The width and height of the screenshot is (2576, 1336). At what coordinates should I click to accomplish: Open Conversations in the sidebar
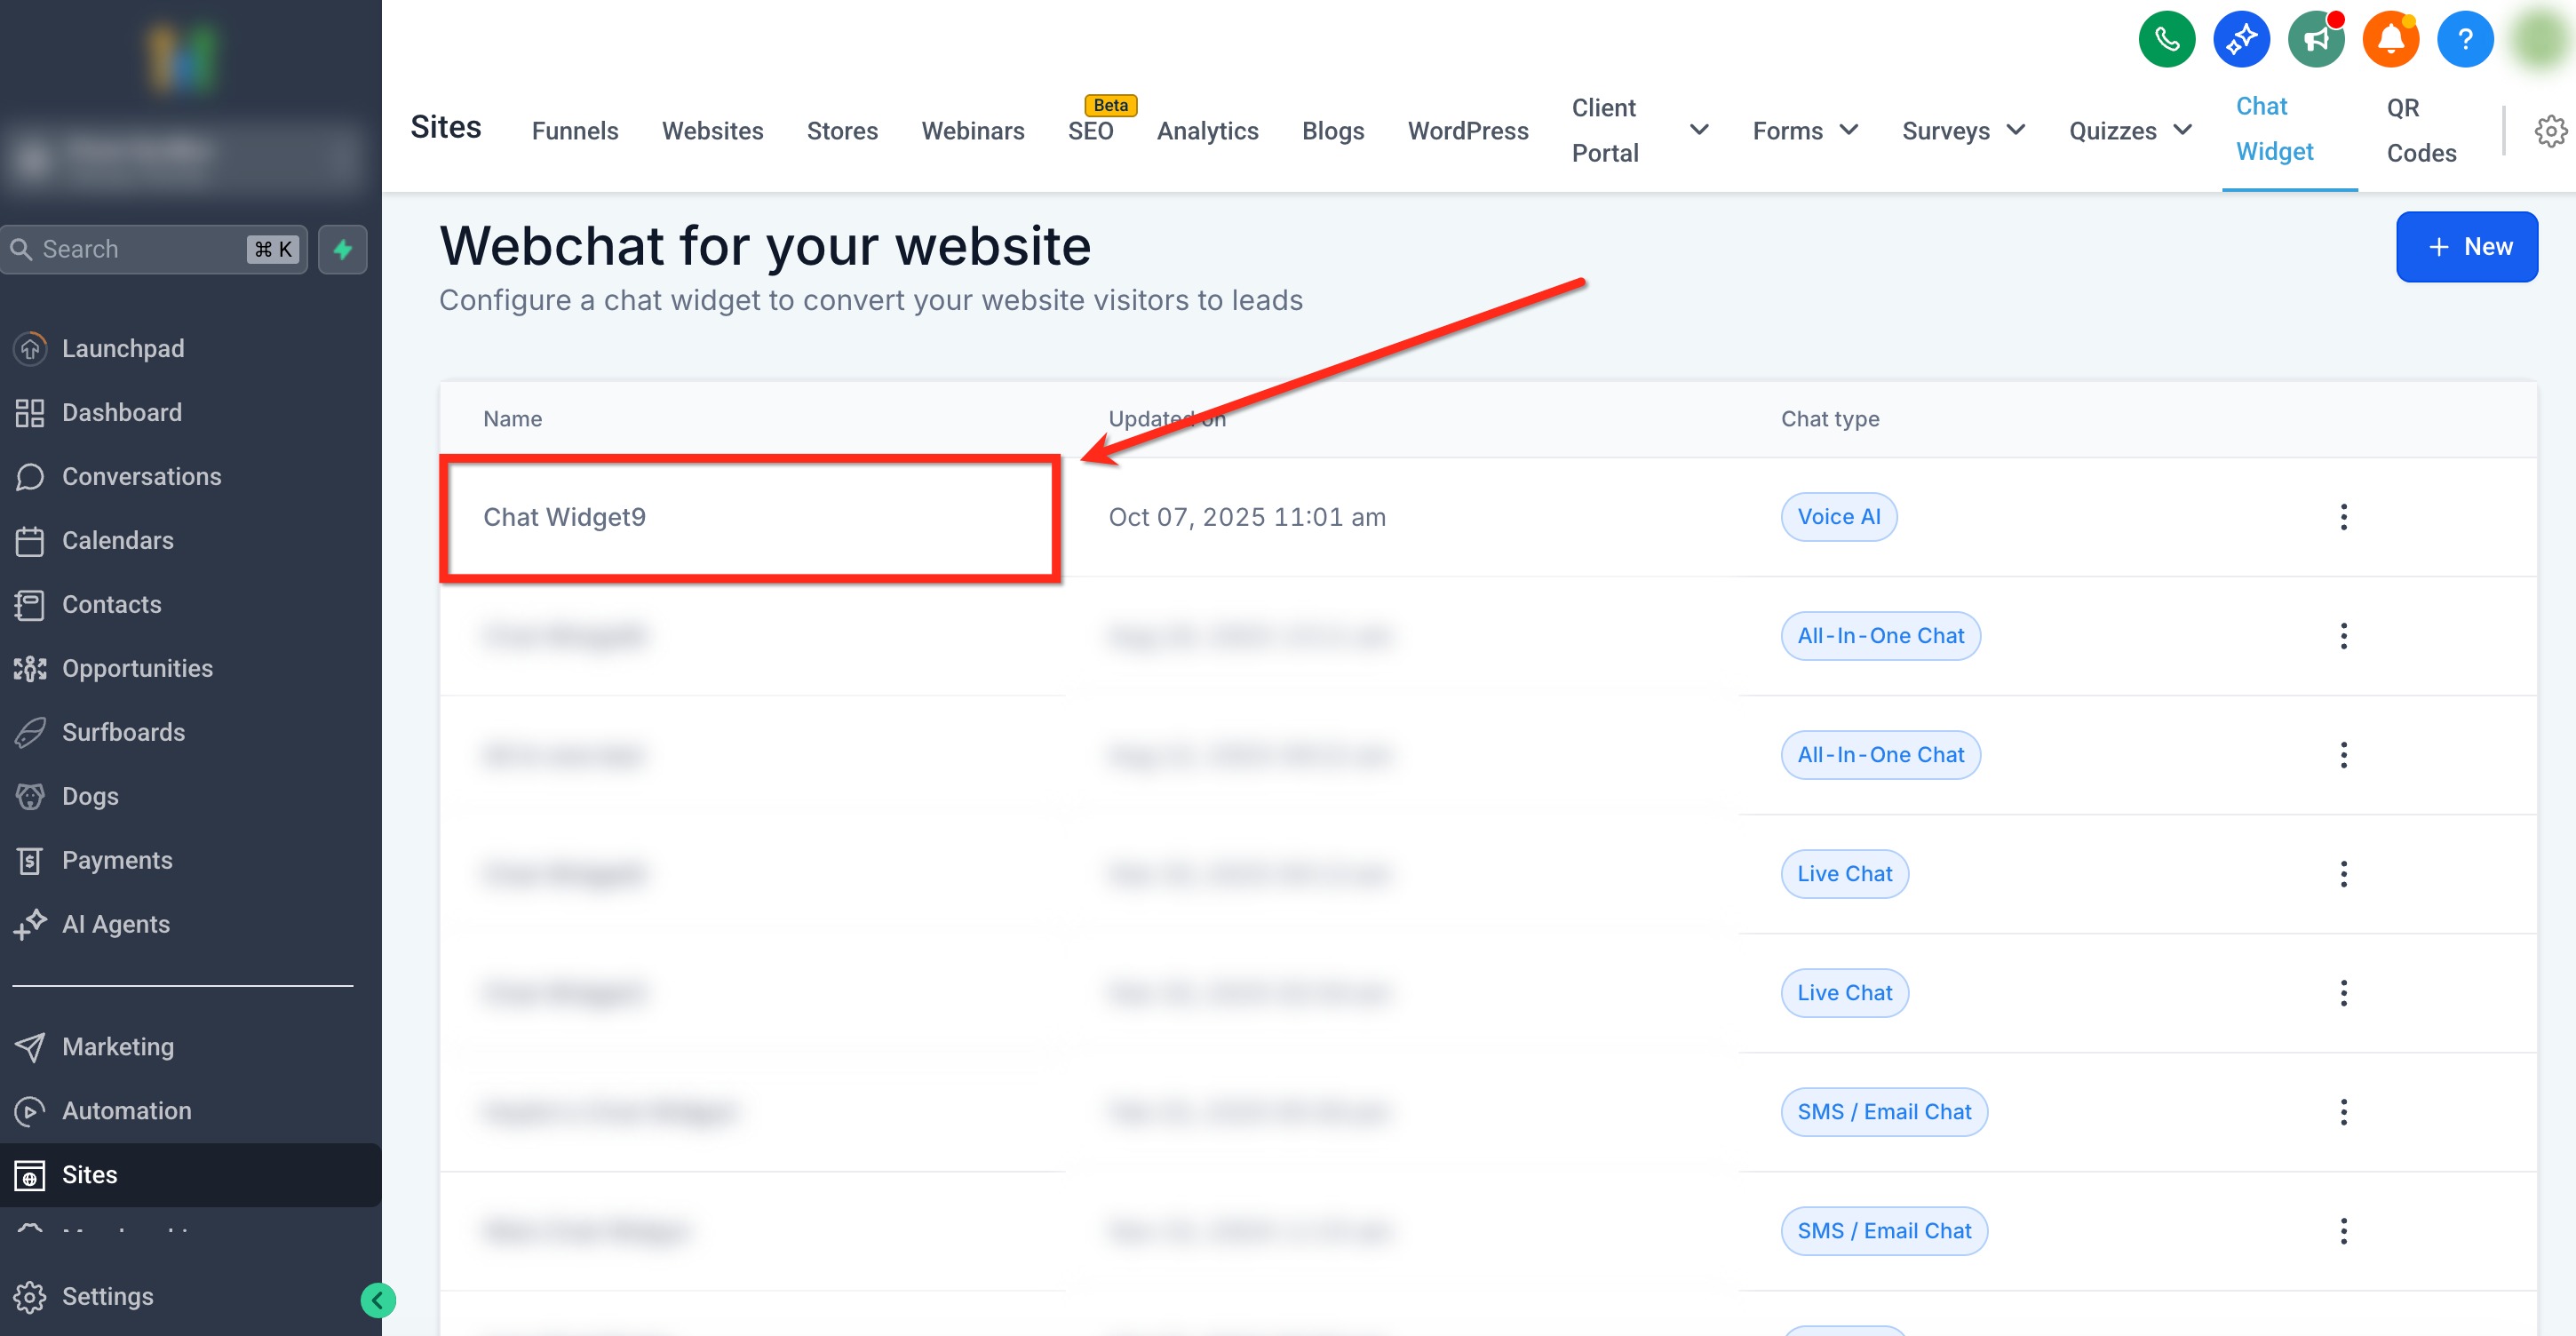tap(141, 476)
